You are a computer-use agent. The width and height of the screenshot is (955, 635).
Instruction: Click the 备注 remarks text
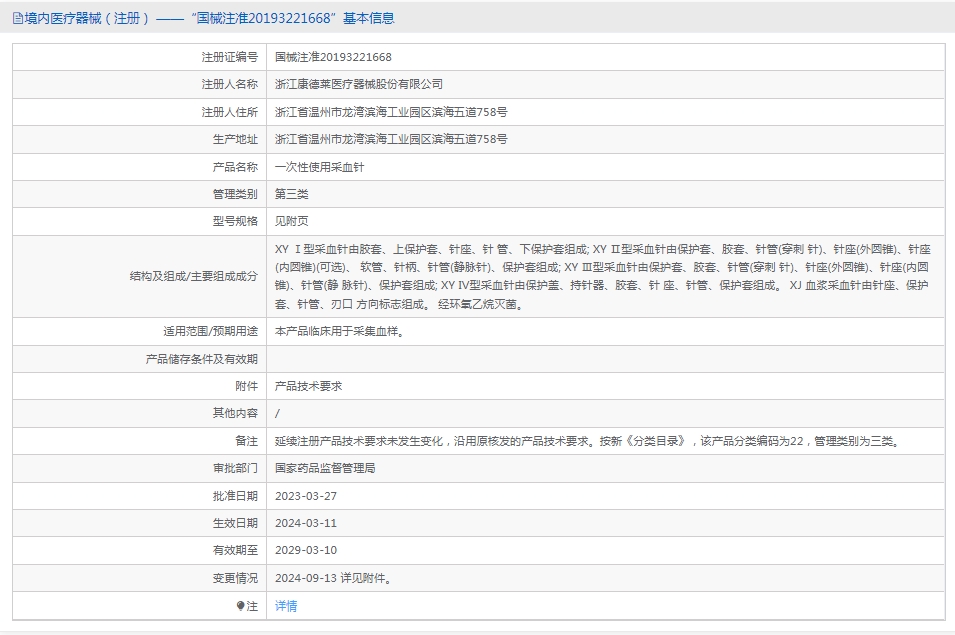tap(588, 441)
